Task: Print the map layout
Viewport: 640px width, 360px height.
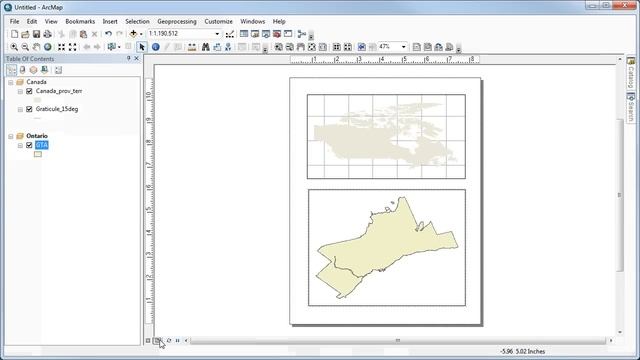Action: point(47,34)
